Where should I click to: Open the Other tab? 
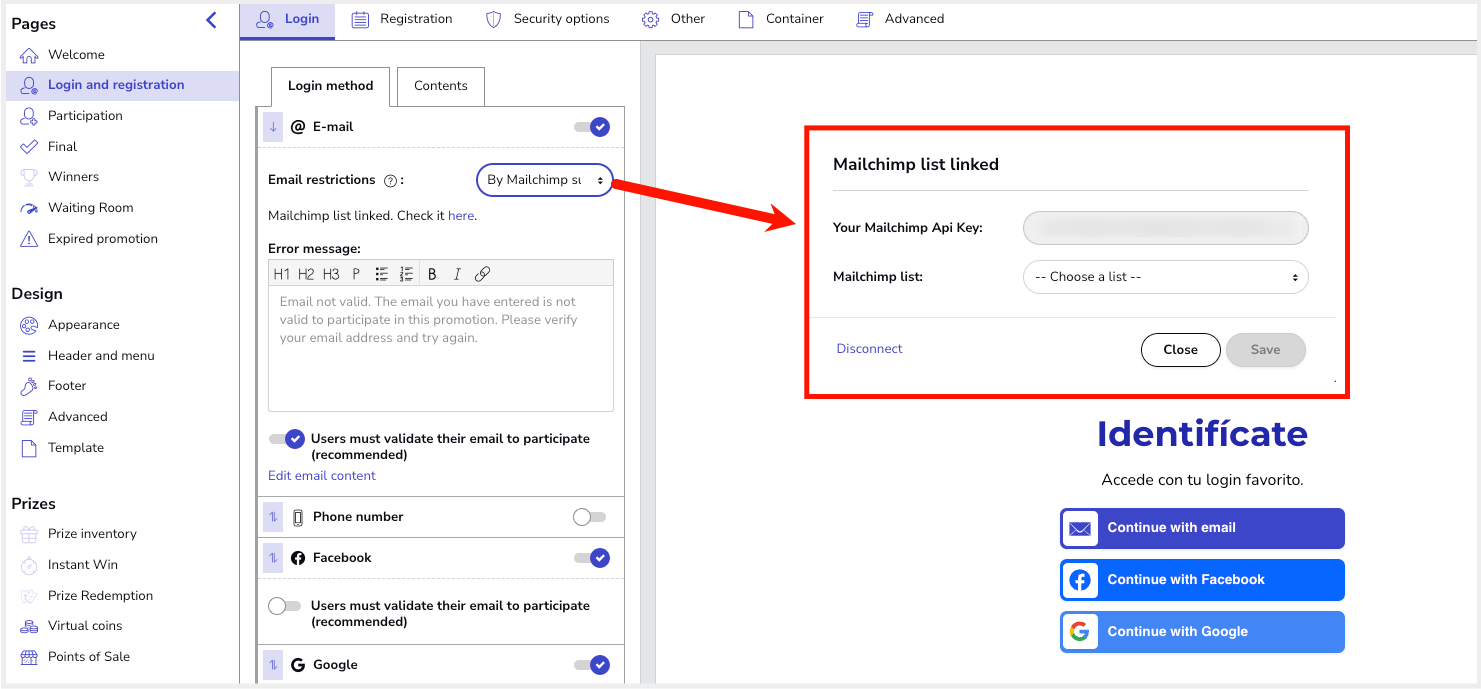[x=673, y=19]
